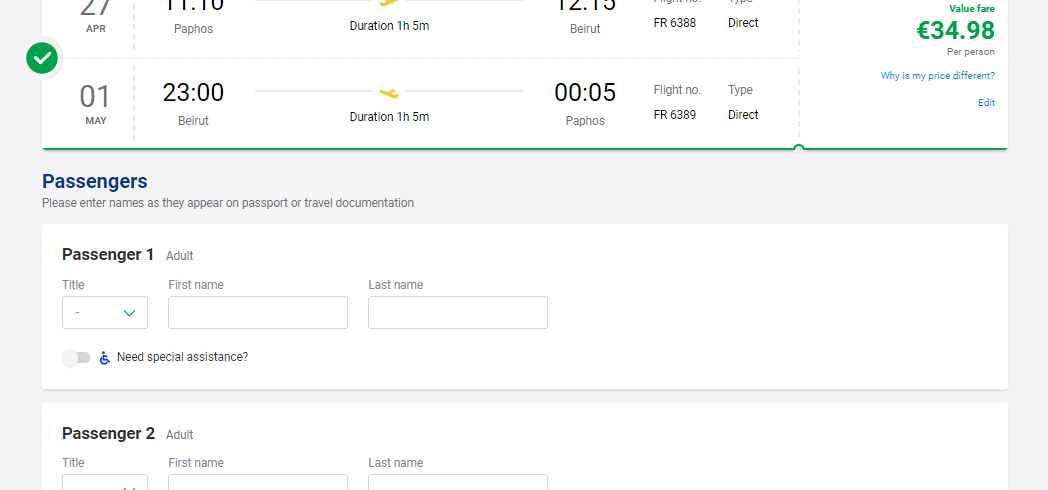Open the Passenger 1 Title dropdown

tap(105, 313)
